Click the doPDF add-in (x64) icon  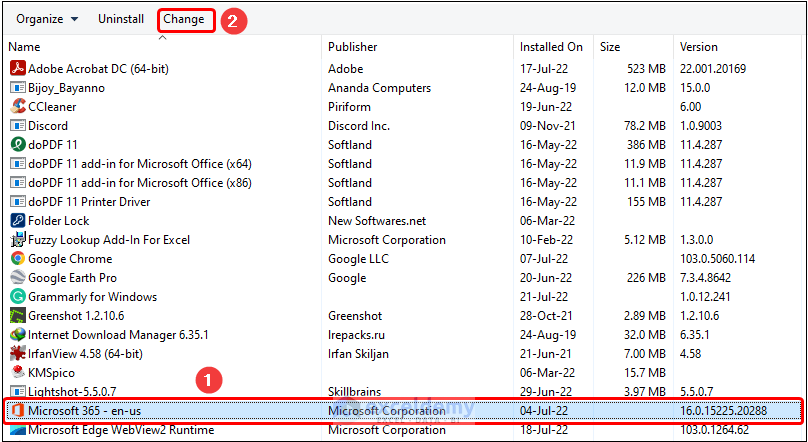pyautogui.click(x=18, y=164)
